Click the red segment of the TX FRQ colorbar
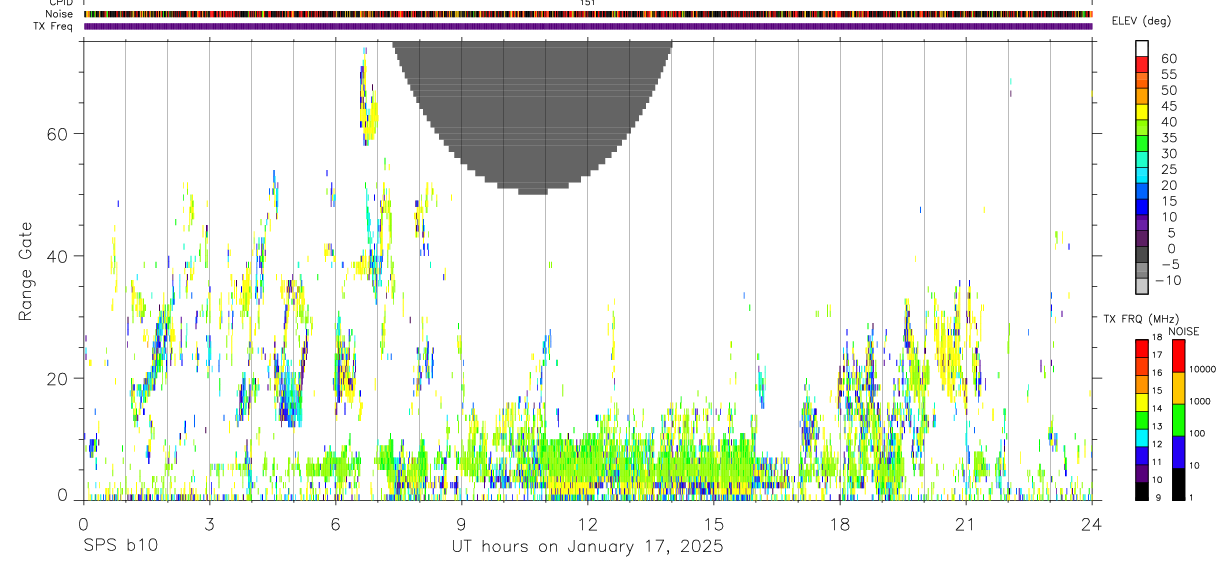Viewport: 1228px width, 567px height. 1142,349
